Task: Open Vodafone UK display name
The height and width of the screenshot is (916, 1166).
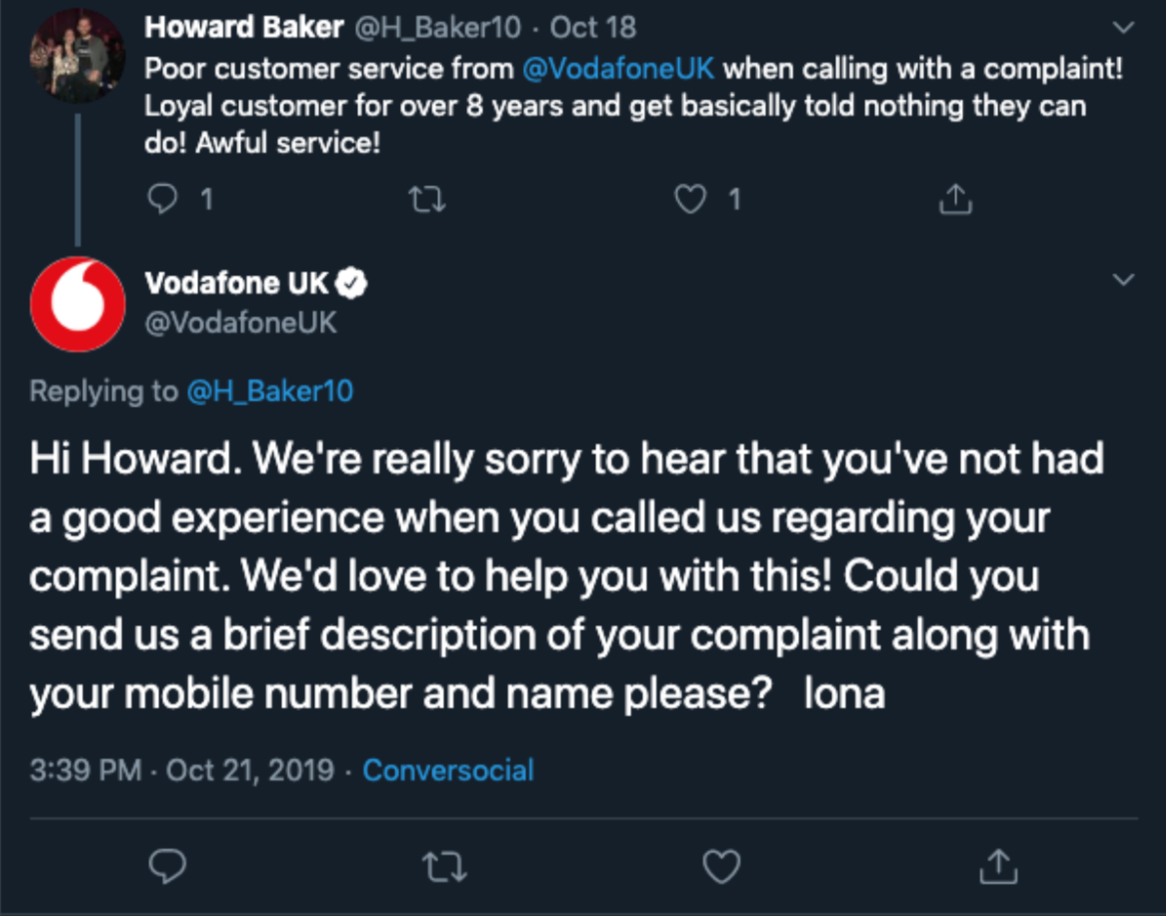Action: 236,283
